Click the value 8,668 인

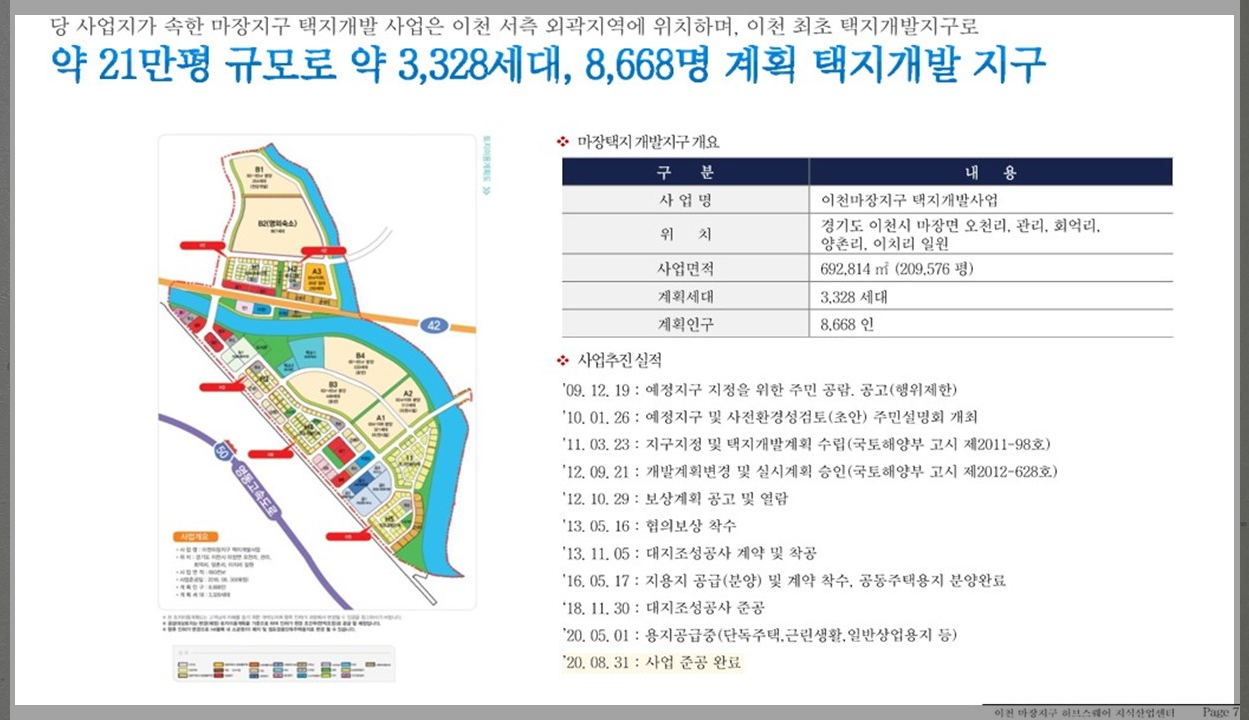(x=846, y=324)
